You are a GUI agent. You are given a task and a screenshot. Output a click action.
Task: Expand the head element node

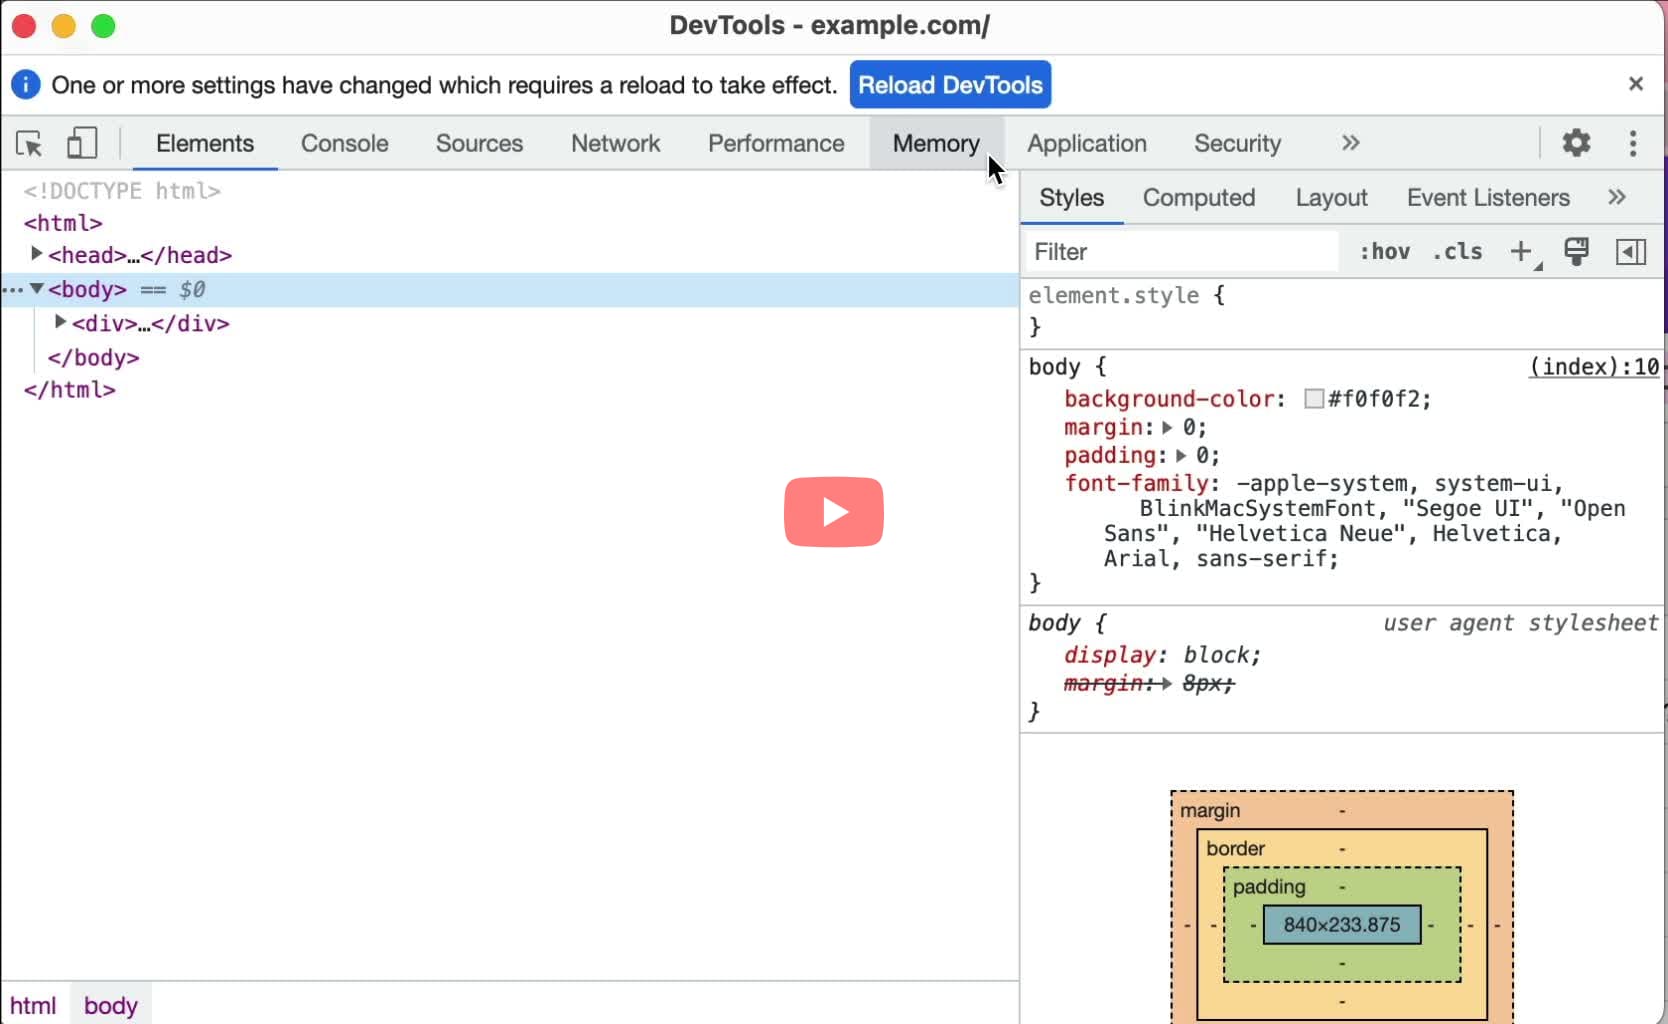pyautogui.click(x=36, y=254)
